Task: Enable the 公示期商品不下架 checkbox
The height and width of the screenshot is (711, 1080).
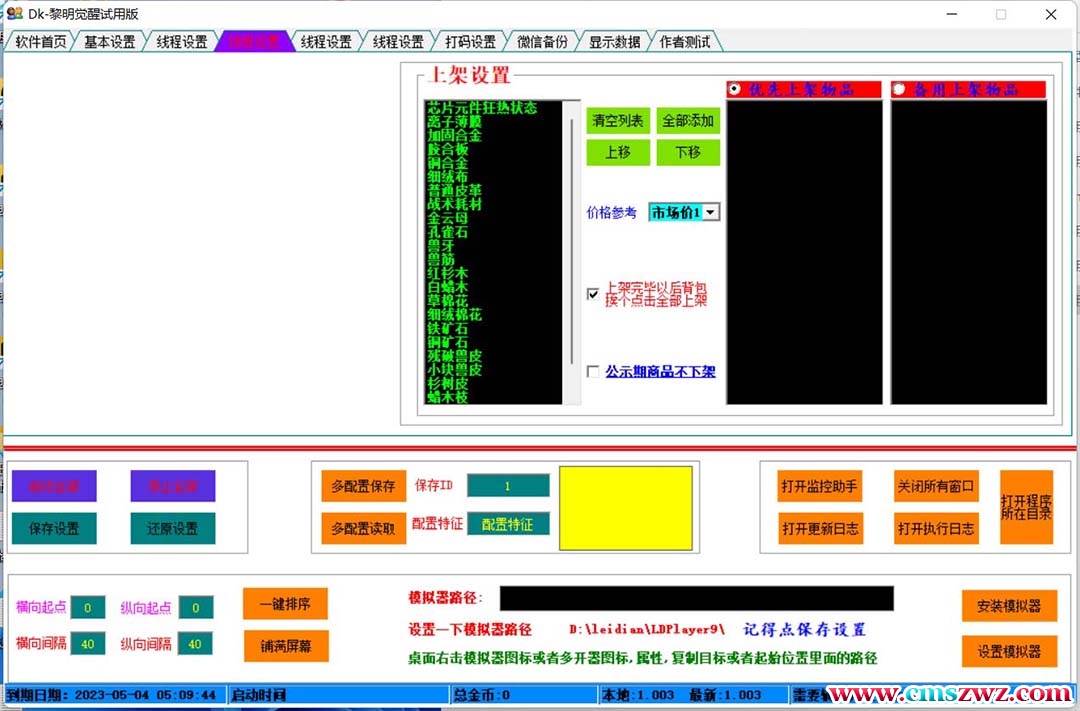Action: click(593, 372)
